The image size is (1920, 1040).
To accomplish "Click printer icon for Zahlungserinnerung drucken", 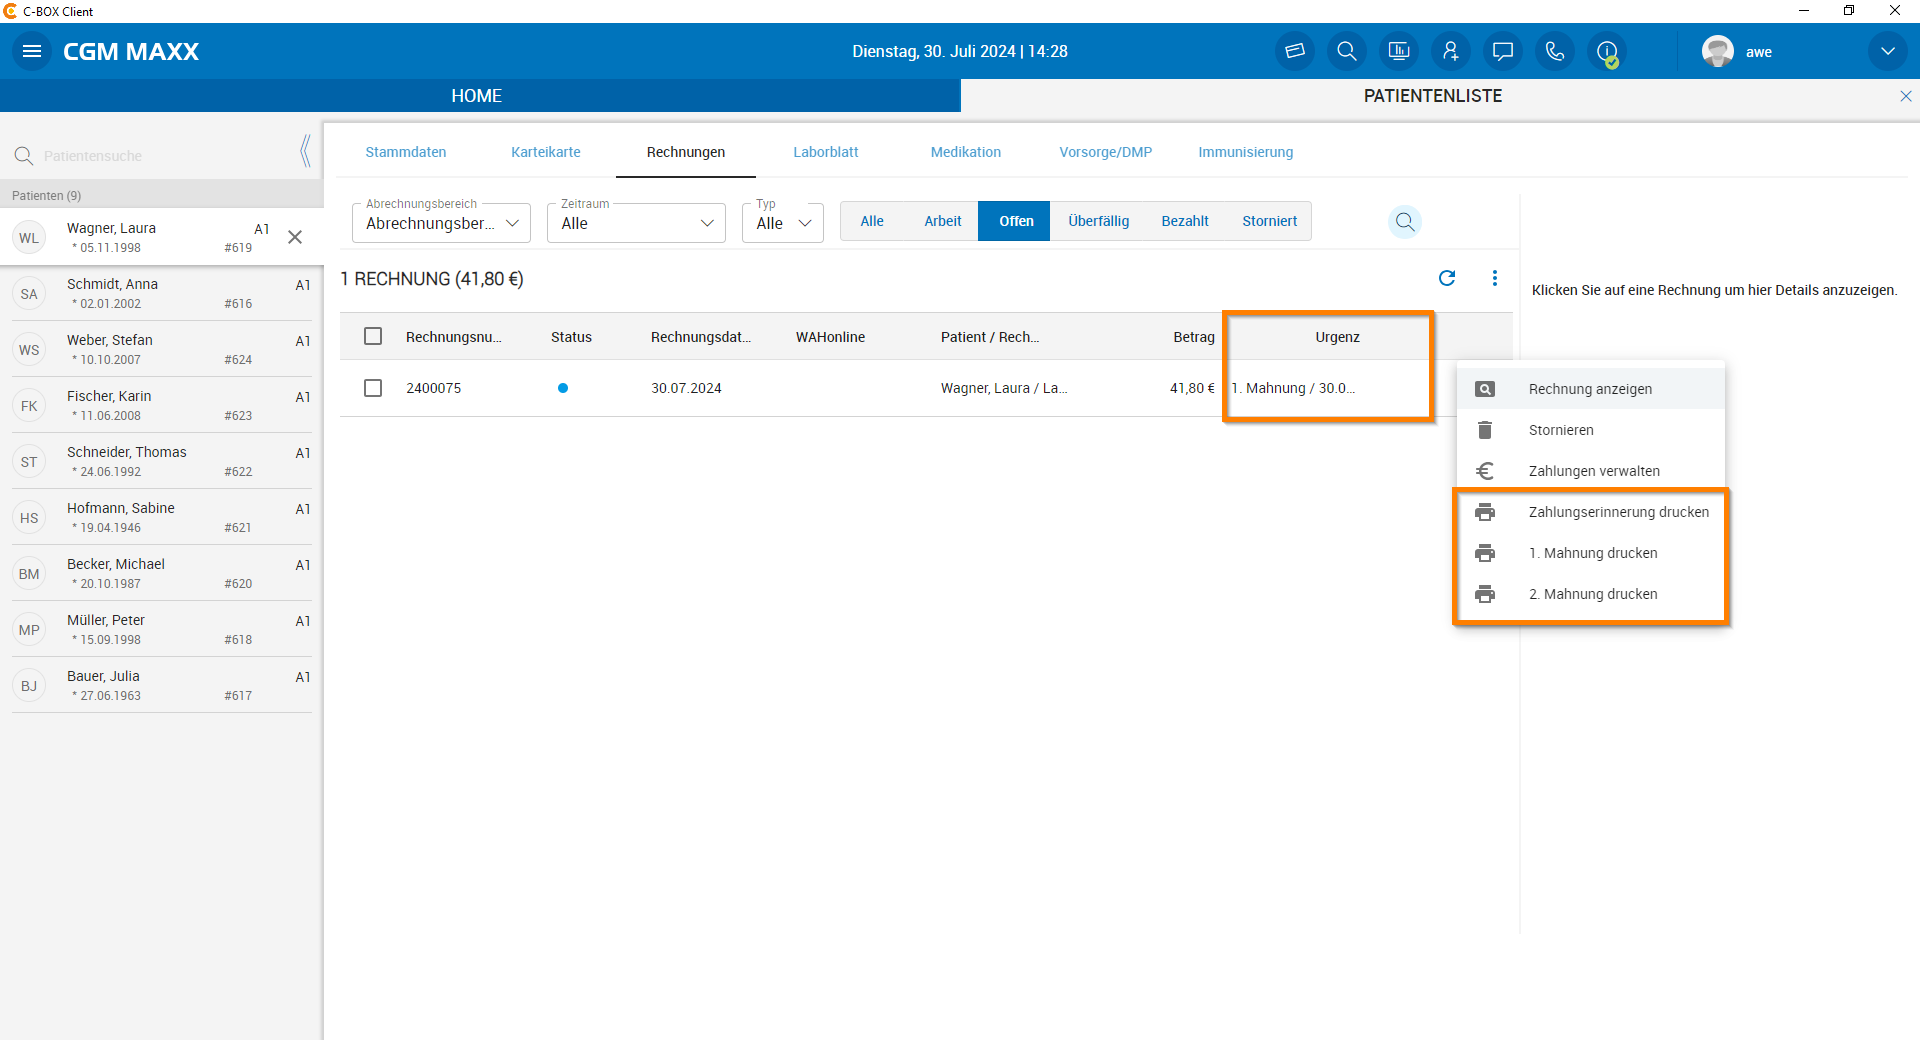I will [1485, 512].
